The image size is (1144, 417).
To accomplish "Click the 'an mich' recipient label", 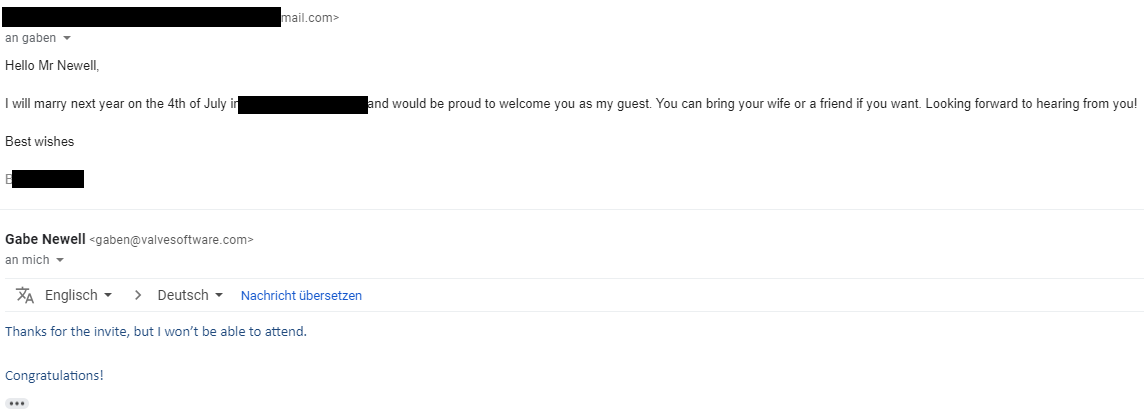I will (27, 260).
